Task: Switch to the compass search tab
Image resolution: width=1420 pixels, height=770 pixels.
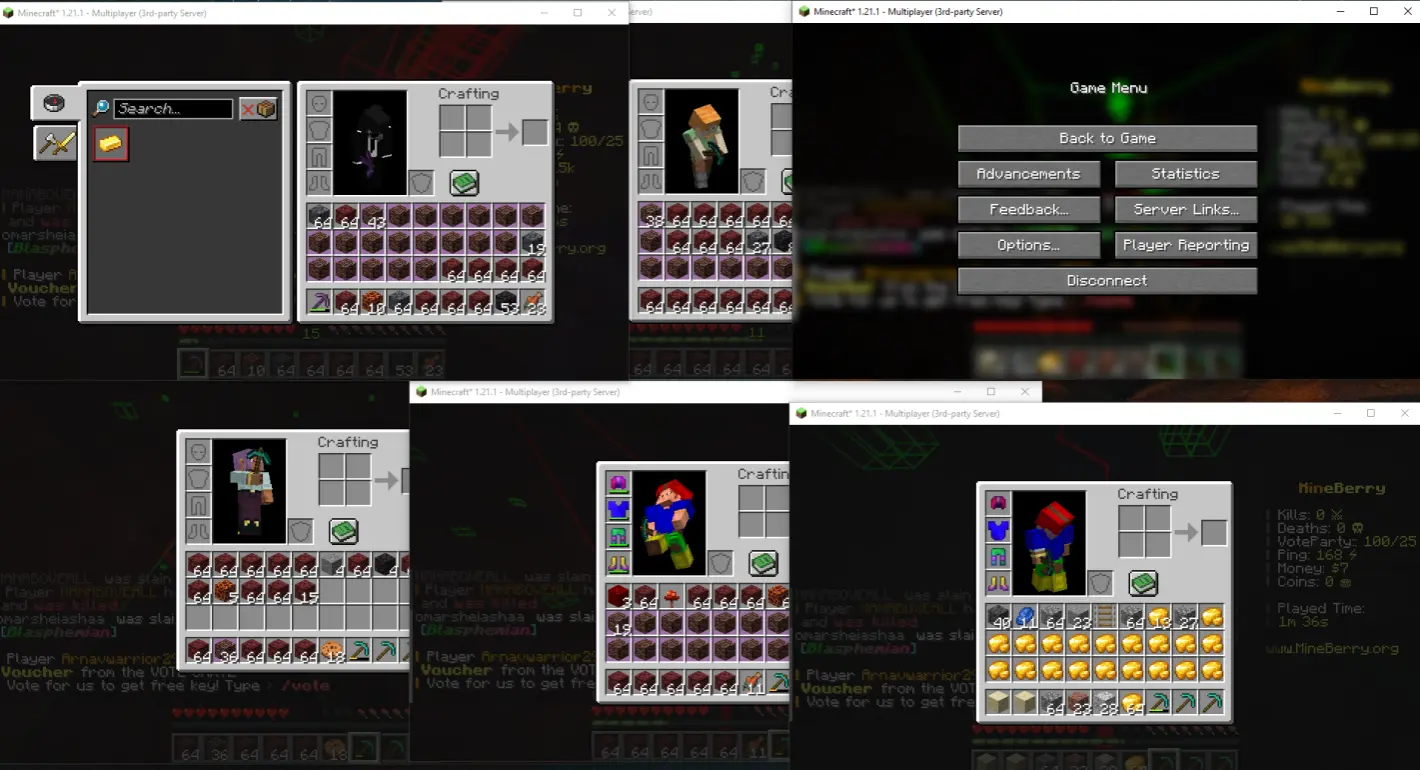Action: [x=54, y=103]
